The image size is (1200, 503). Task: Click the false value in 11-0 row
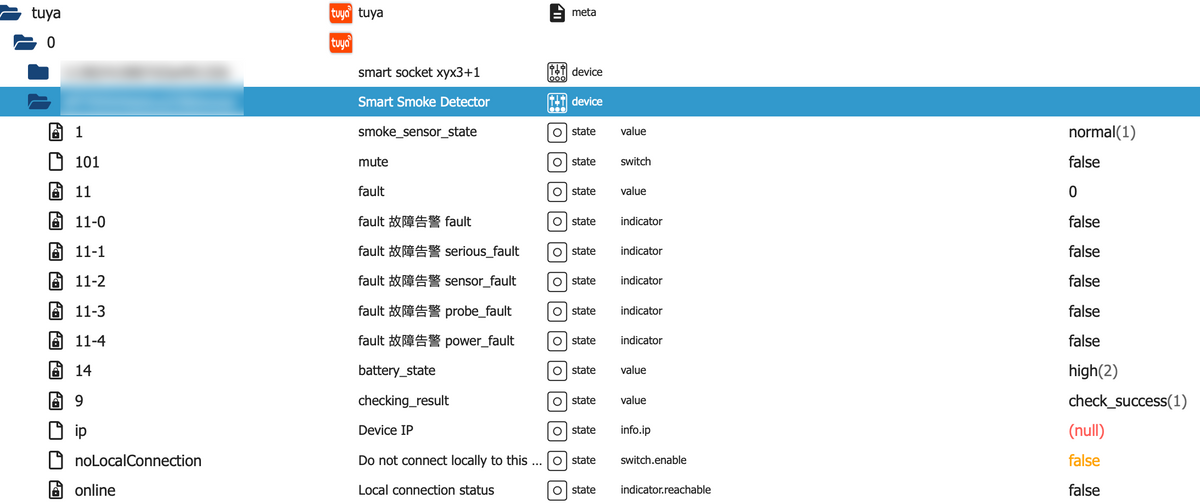[1084, 222]
